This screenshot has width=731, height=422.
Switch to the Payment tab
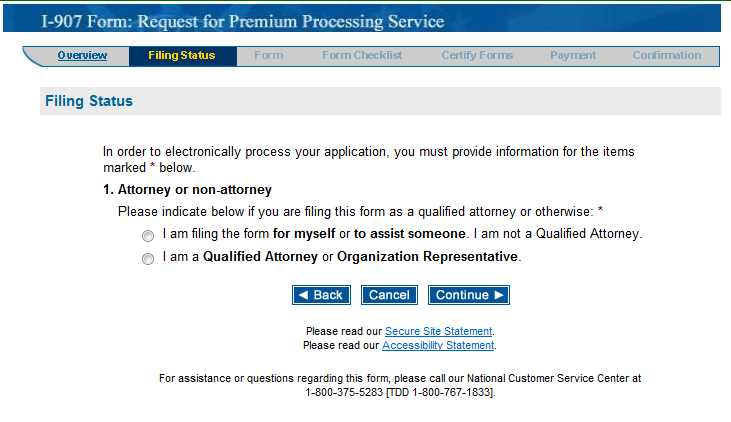point(573,56)
